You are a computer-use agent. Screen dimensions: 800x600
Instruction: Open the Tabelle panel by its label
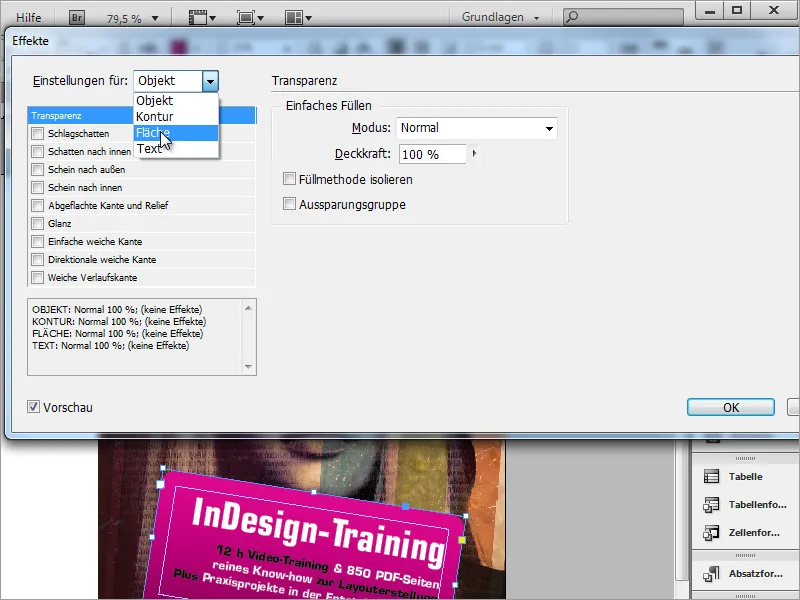[745, 477]
